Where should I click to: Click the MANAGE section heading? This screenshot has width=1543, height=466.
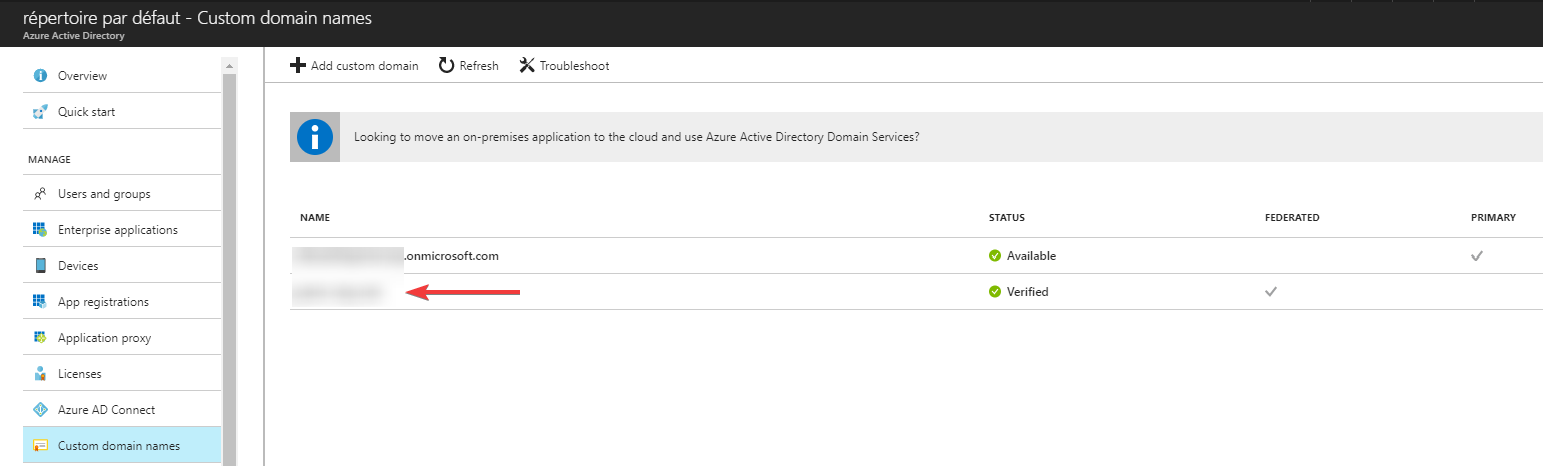49,159
